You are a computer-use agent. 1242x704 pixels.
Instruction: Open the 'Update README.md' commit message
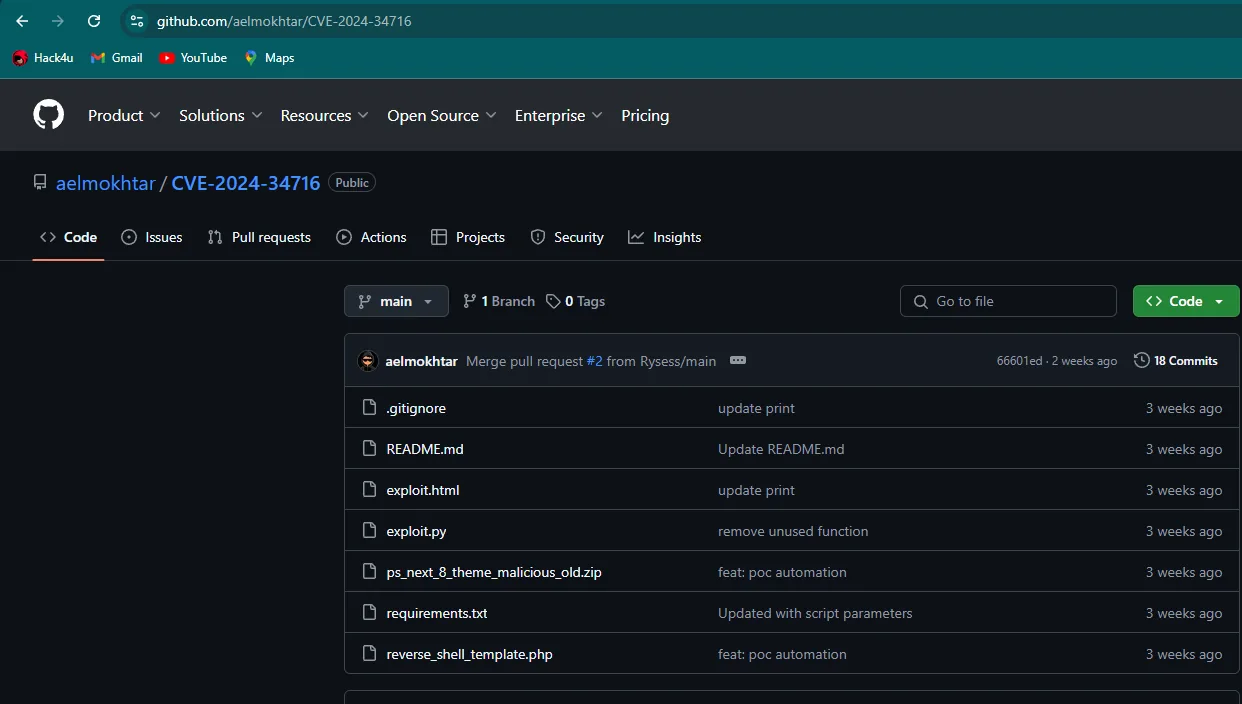(x=781, y=449)
